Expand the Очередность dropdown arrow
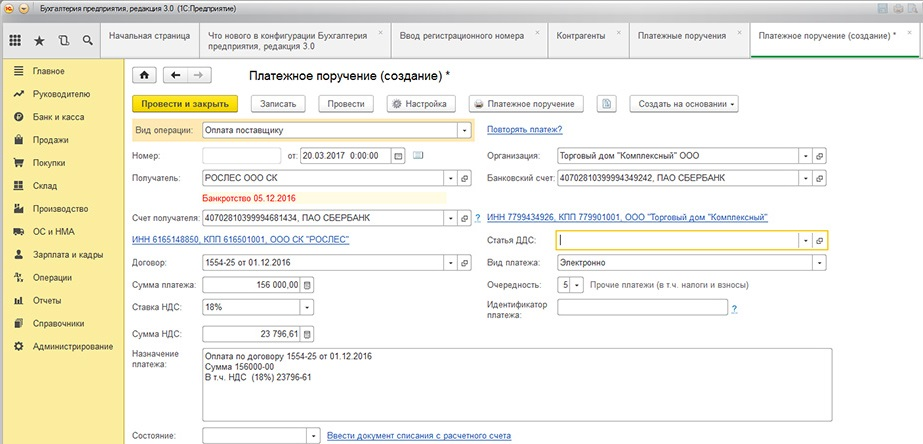Viewport: 923px width, 444px height. (x=577, y=285)
